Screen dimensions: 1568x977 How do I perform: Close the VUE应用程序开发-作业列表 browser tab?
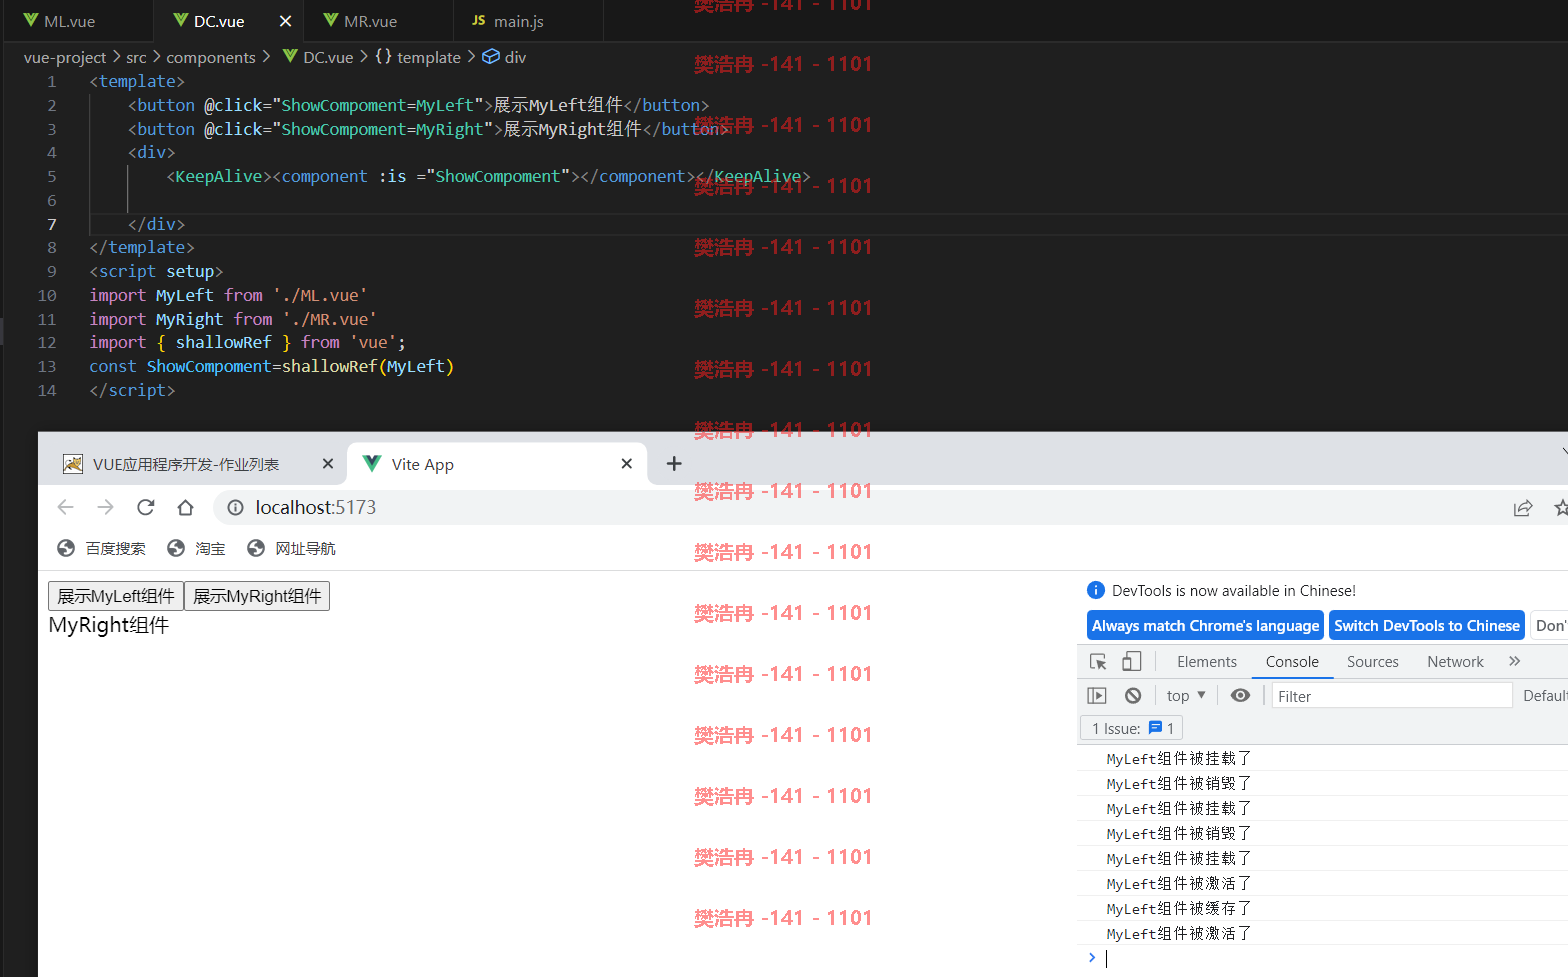[x=327, y=464]
